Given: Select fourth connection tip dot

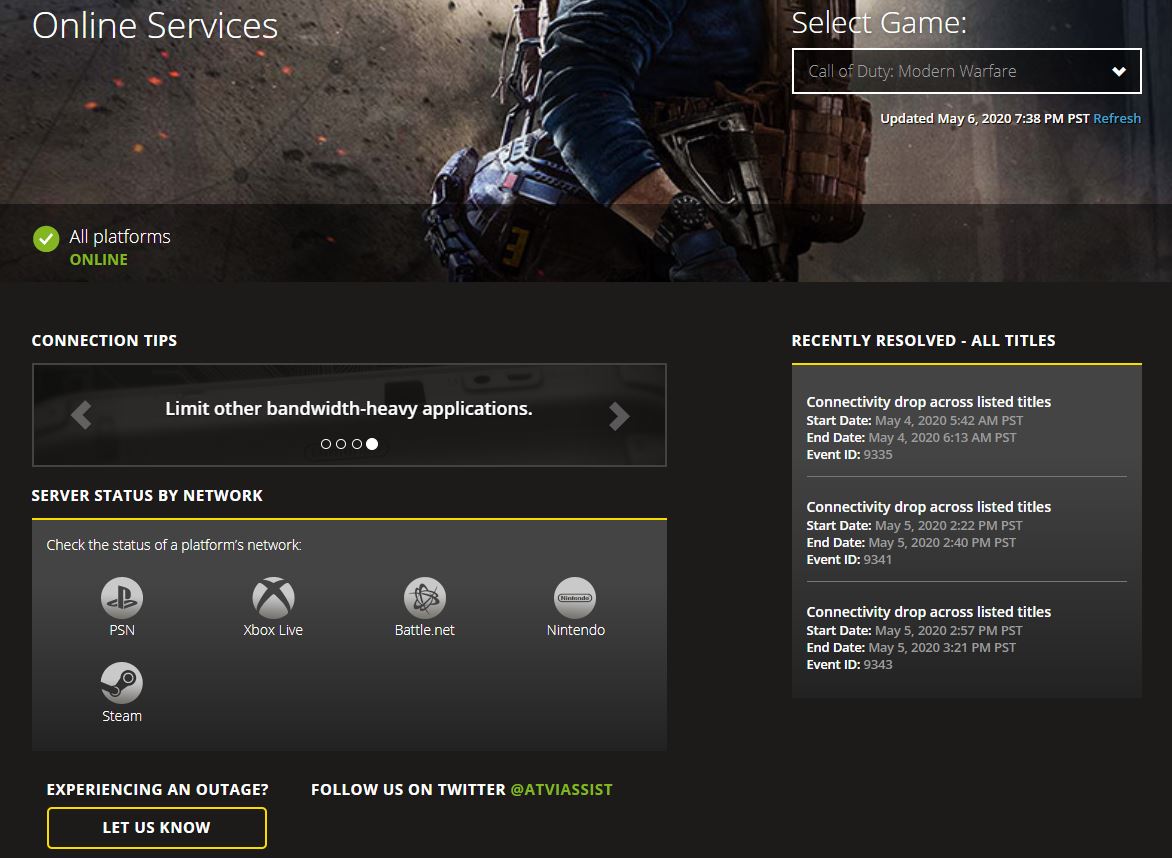Looking at the screenshot, I should 372,444.
